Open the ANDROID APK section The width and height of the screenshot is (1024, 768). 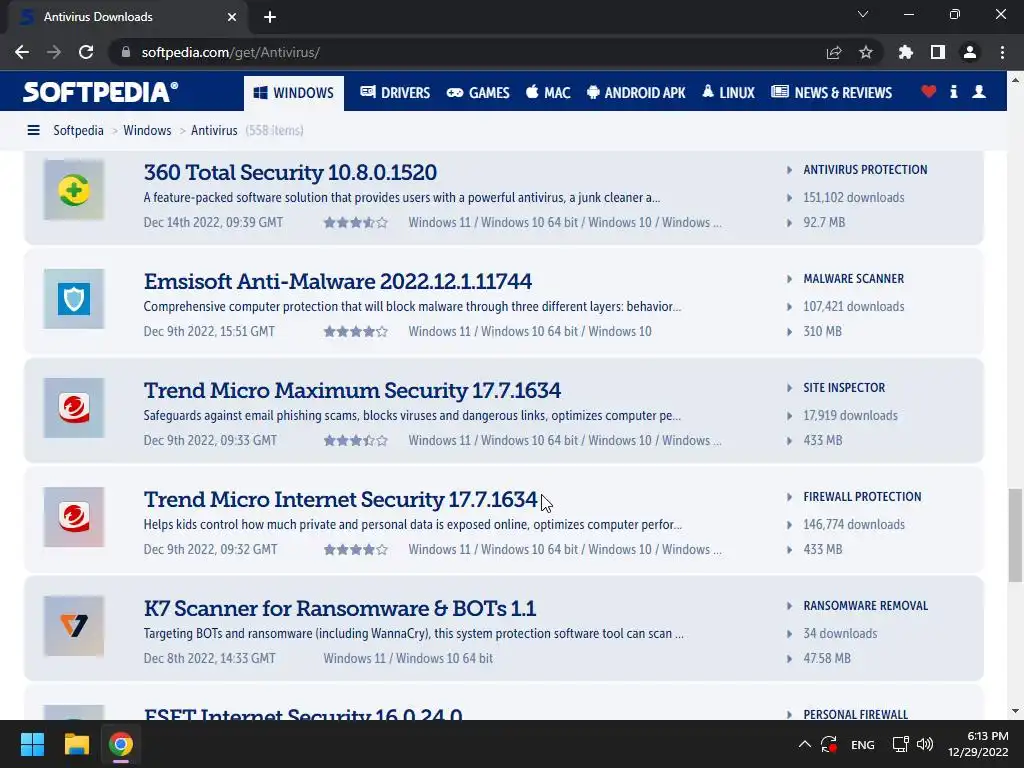coord(636,93)
